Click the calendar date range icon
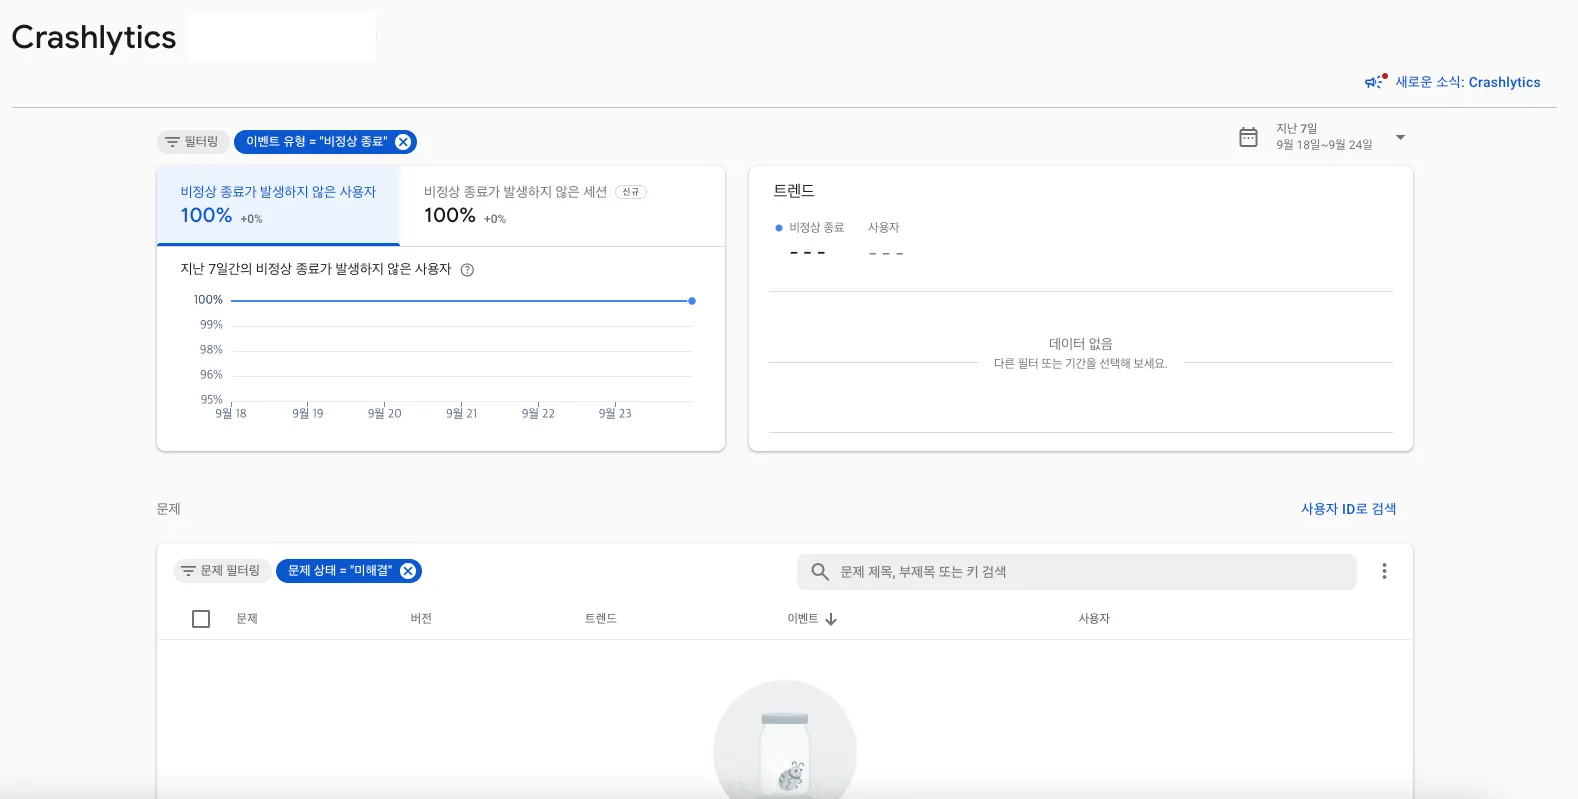1578x799 pixels. [1248, 137]
